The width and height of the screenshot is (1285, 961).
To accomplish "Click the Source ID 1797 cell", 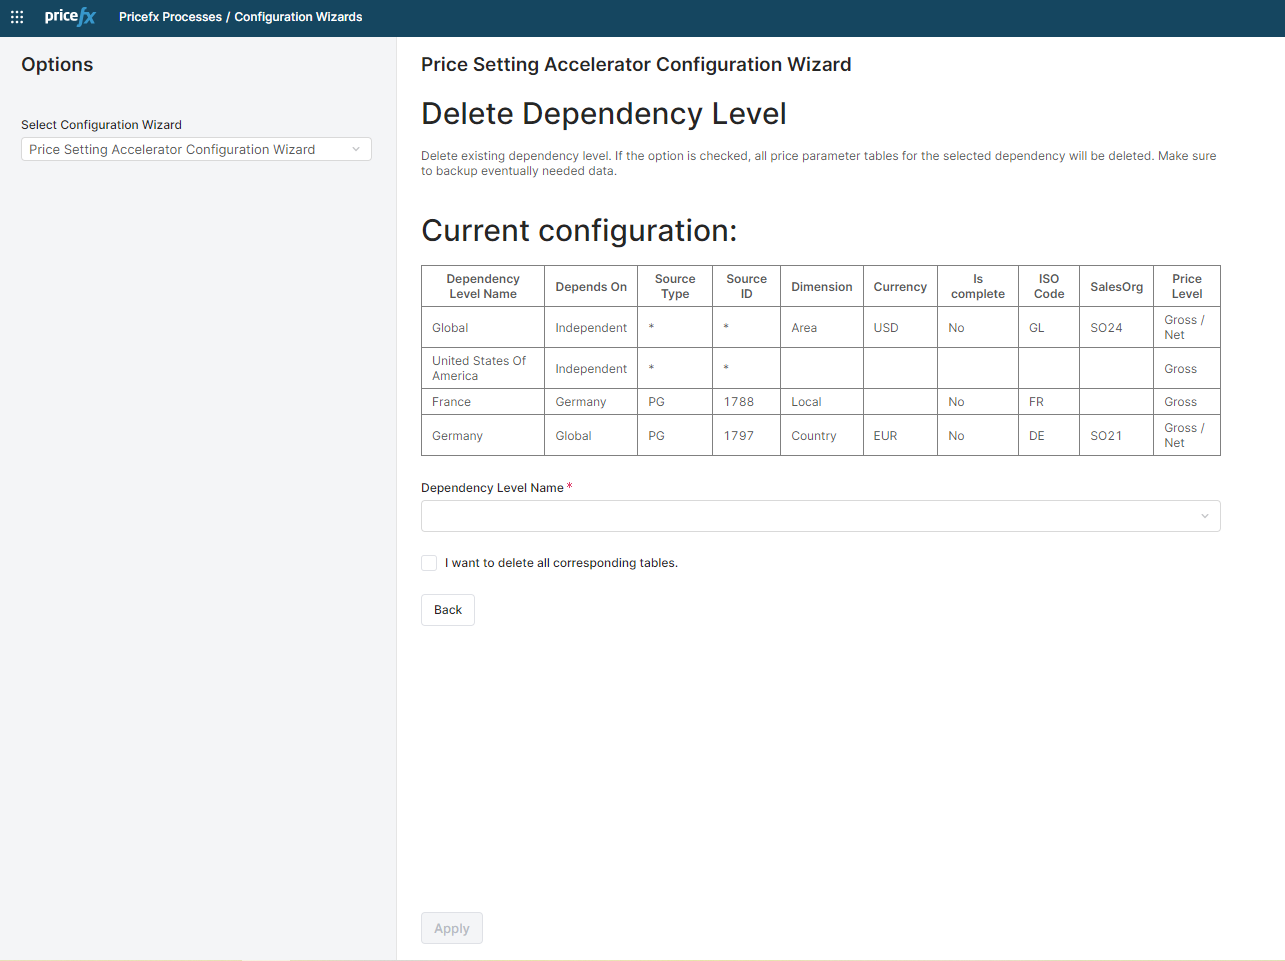I will pyautogui.click(x=740, y=436).
